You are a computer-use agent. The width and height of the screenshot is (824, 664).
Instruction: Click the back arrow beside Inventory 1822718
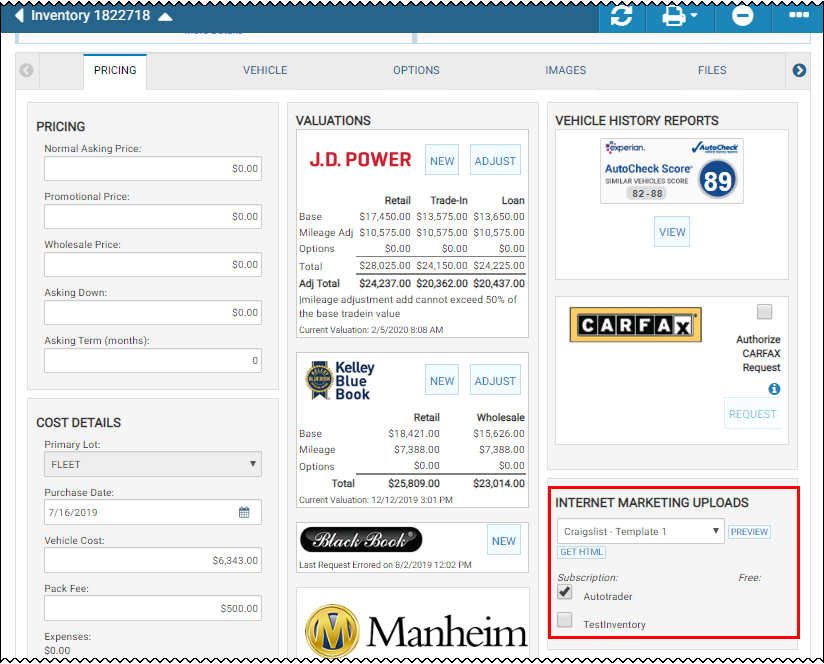[18, 16]
